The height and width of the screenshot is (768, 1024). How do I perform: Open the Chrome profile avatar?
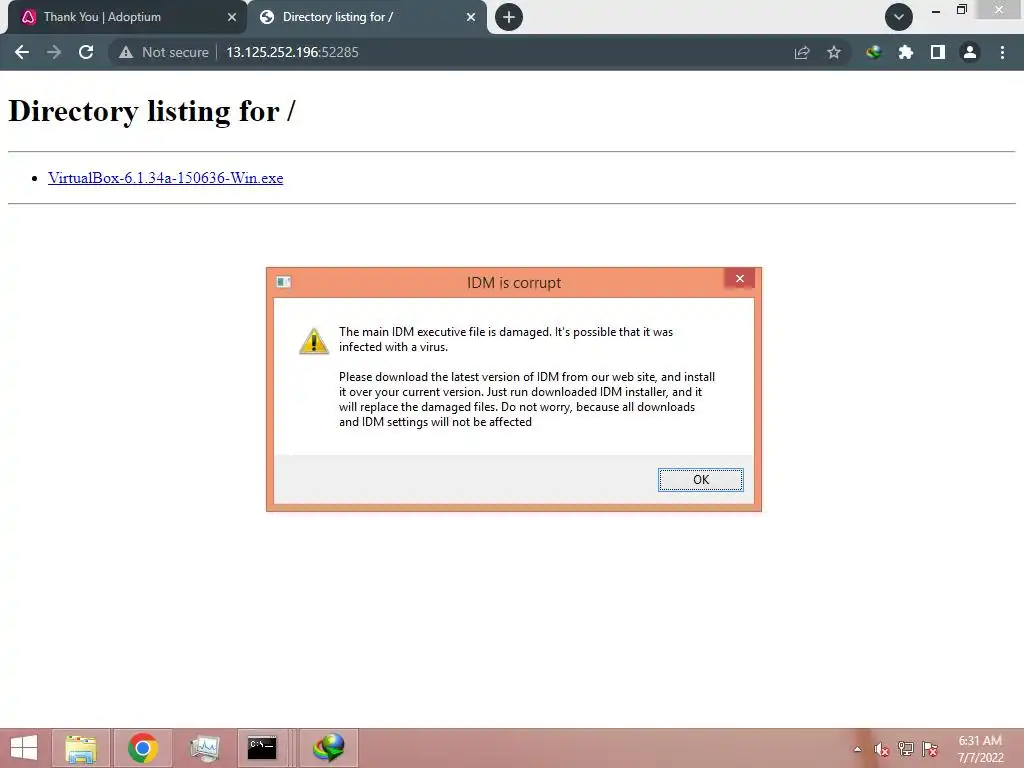point(970,52)
